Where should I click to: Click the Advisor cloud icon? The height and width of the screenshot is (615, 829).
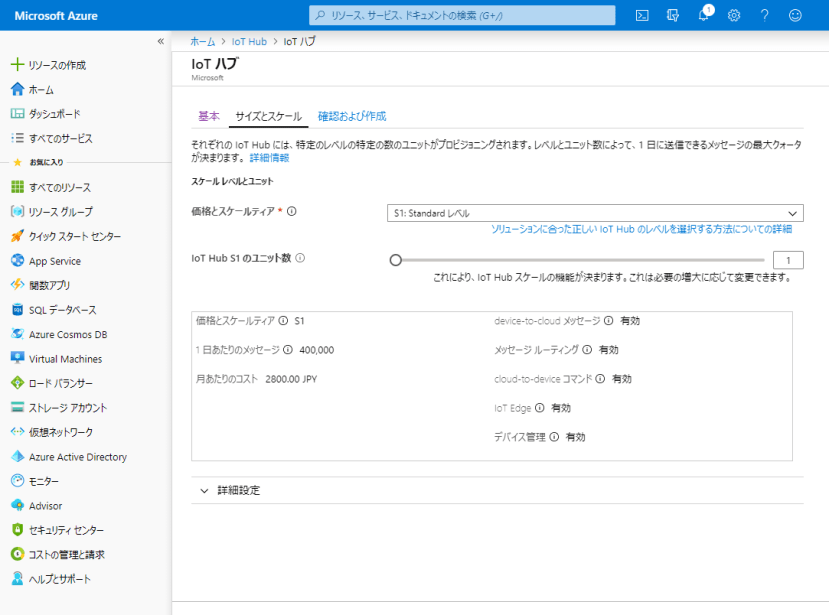[x=17, y=506]
